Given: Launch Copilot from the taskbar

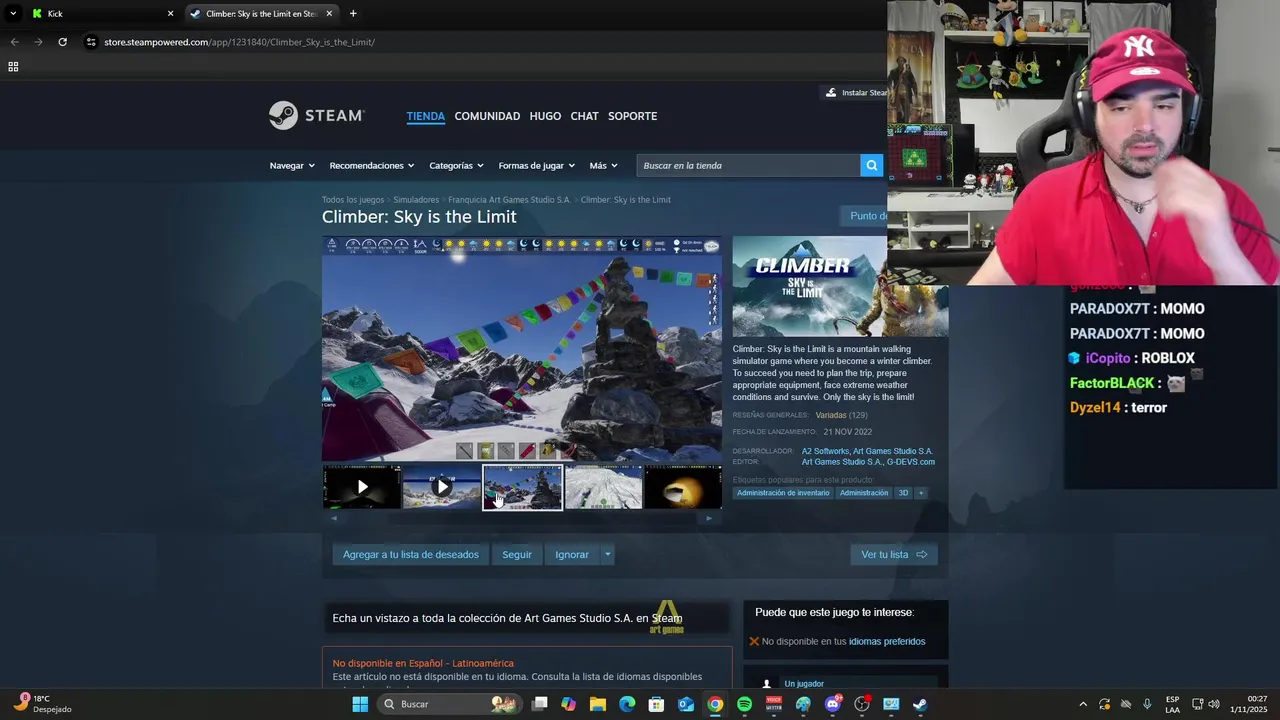Looking at the screenshot, I should coord(569,704).
